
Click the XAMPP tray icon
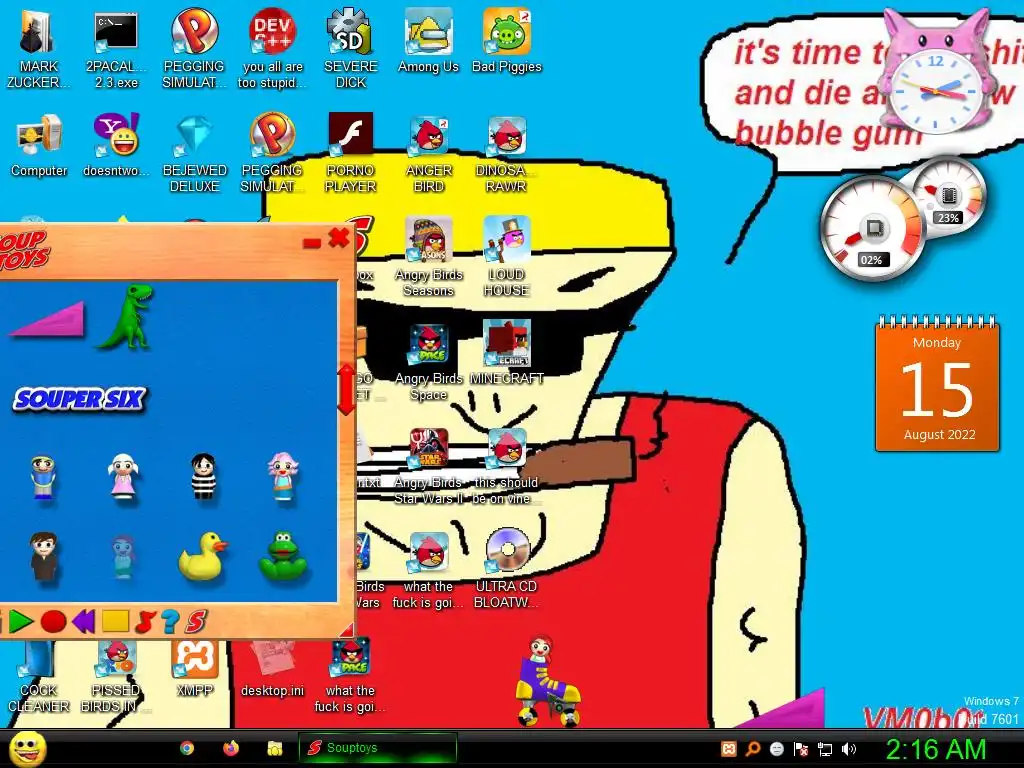pos(728,749)
